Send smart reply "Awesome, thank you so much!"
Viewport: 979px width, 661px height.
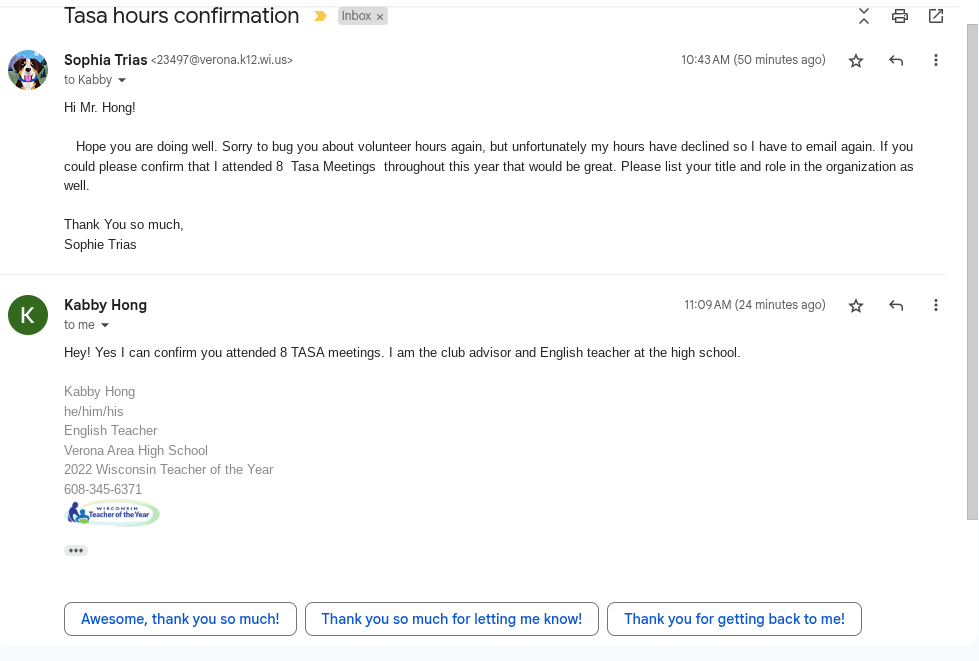pos(180,619)
